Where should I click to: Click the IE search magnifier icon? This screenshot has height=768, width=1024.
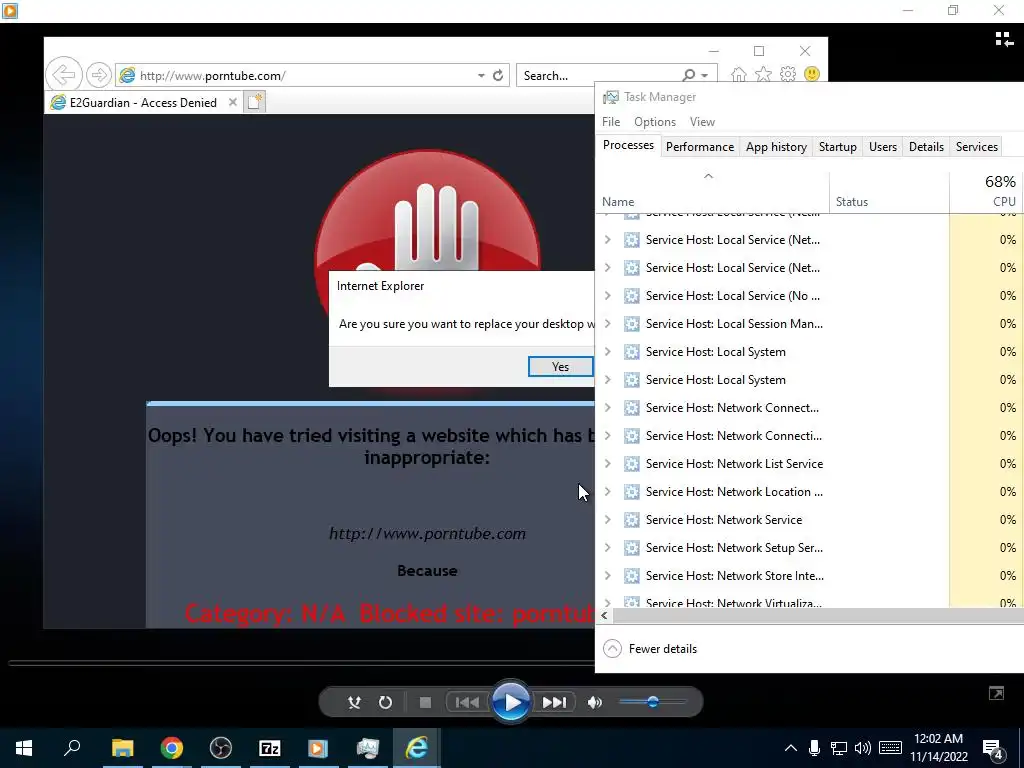689,76
